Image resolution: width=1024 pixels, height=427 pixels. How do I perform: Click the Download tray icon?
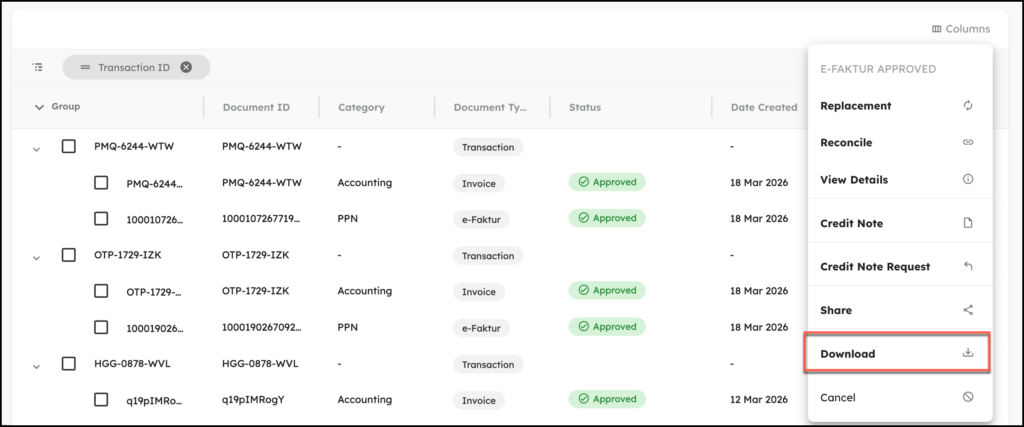967,354
